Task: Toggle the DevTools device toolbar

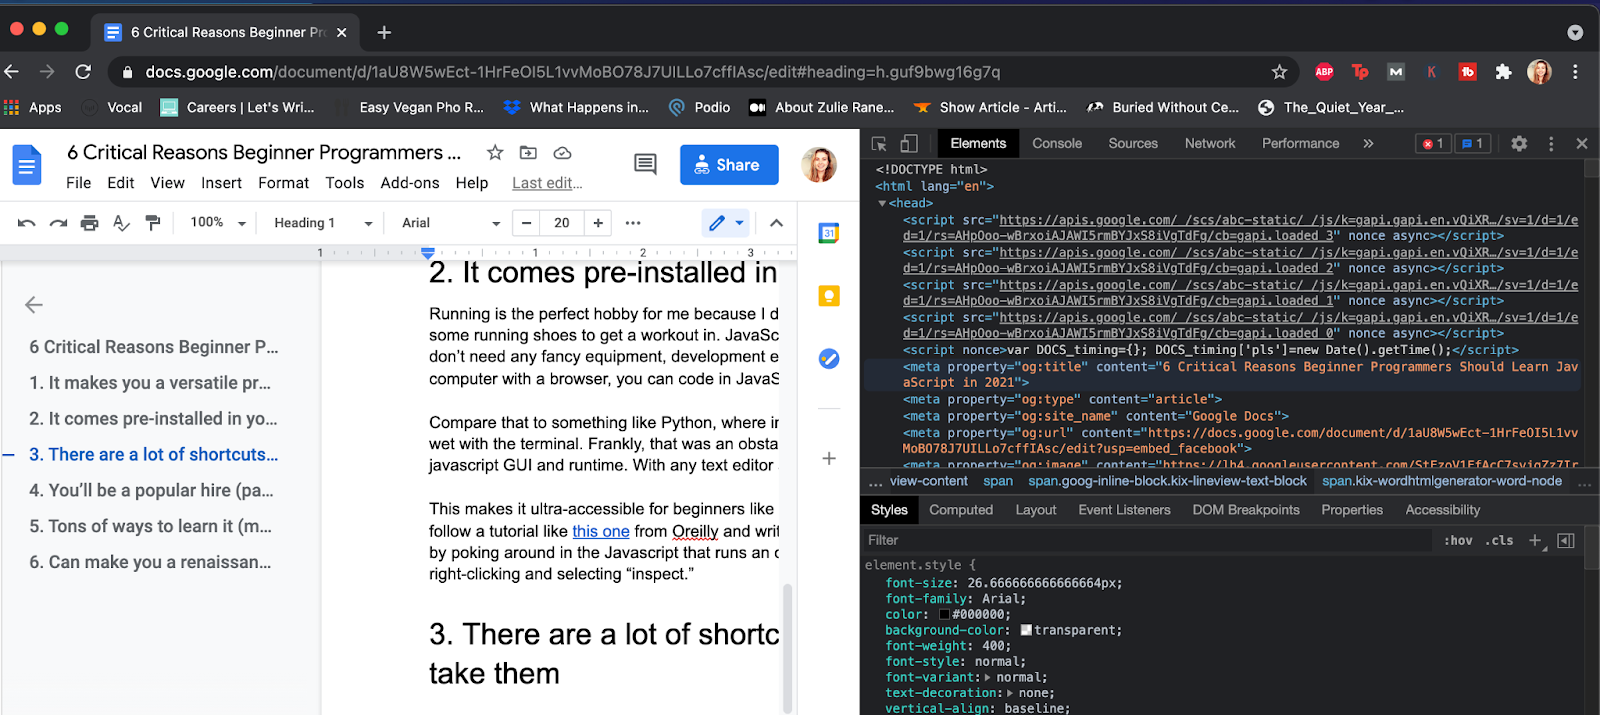Action: coord(909,144)
